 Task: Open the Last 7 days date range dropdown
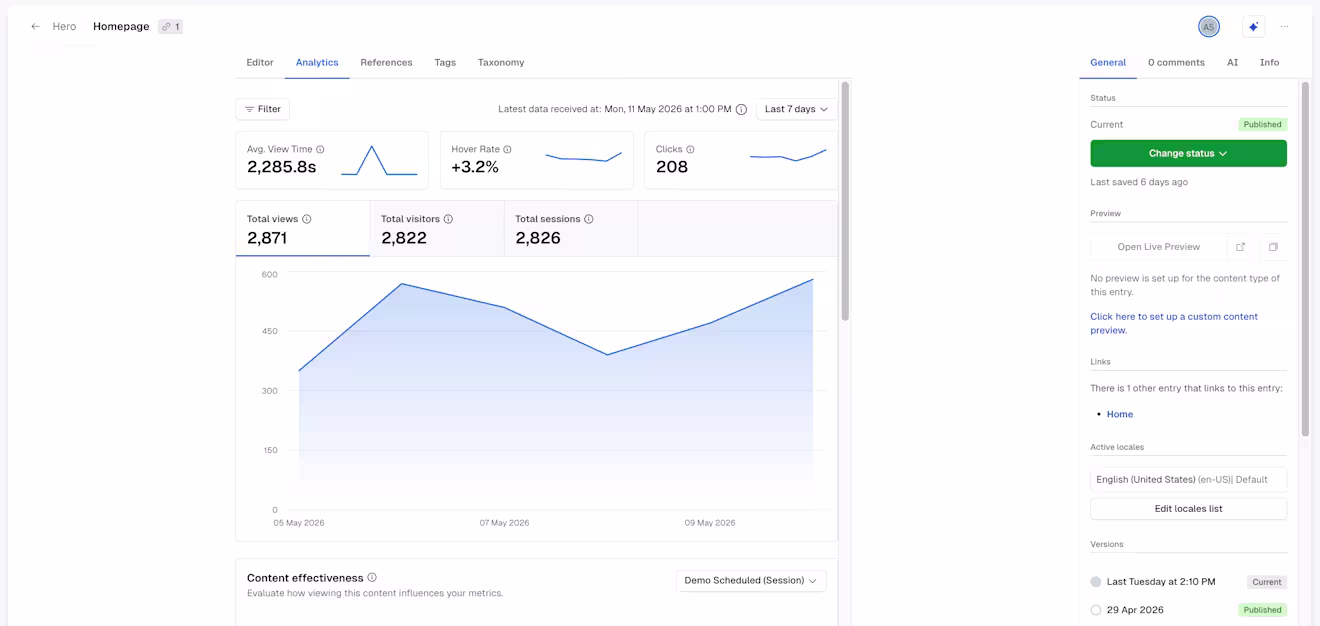[x=797, y=109]
